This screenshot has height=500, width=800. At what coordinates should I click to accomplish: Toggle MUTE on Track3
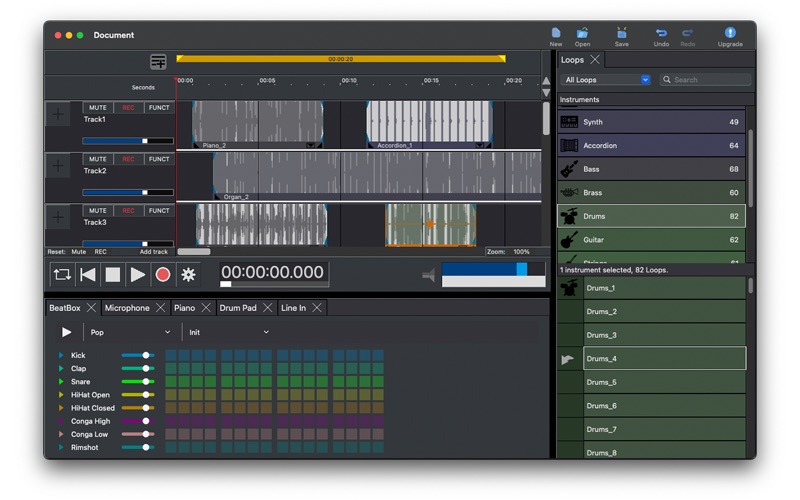pyautogui.click(x=97, y=211)
